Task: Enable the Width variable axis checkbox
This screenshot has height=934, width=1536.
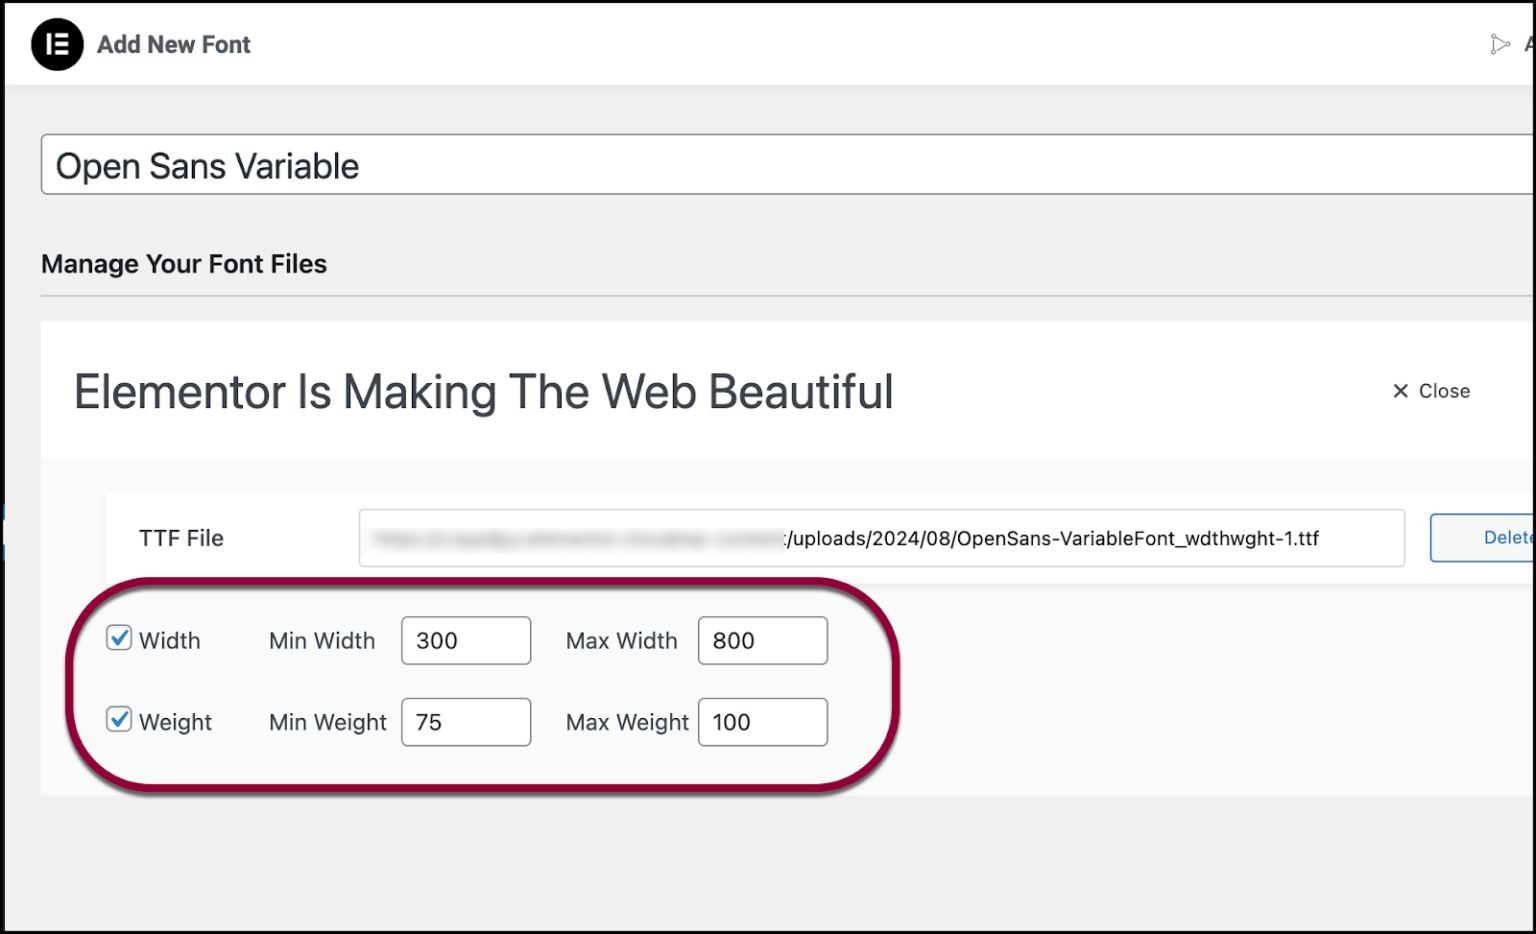Action: click(118, 638)
